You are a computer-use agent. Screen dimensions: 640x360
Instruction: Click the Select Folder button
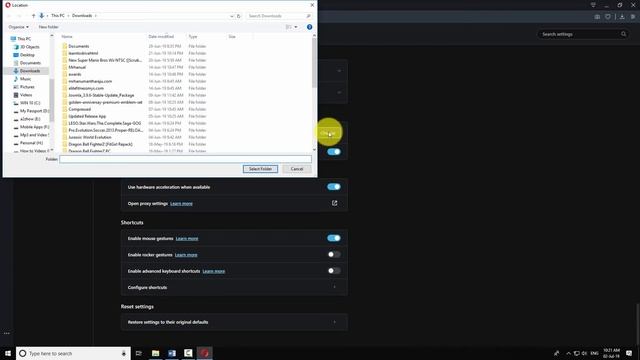click(x=260, y=169)
